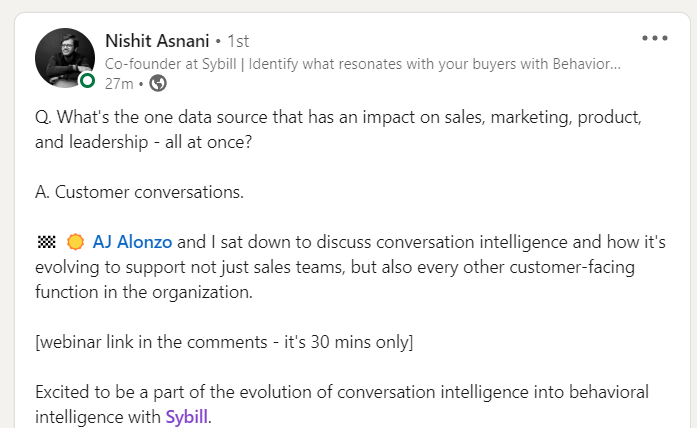Click the green status ring on avatar
Viewport: 697px width, 428px height.
pyautogui.click(x=88, y=80)
